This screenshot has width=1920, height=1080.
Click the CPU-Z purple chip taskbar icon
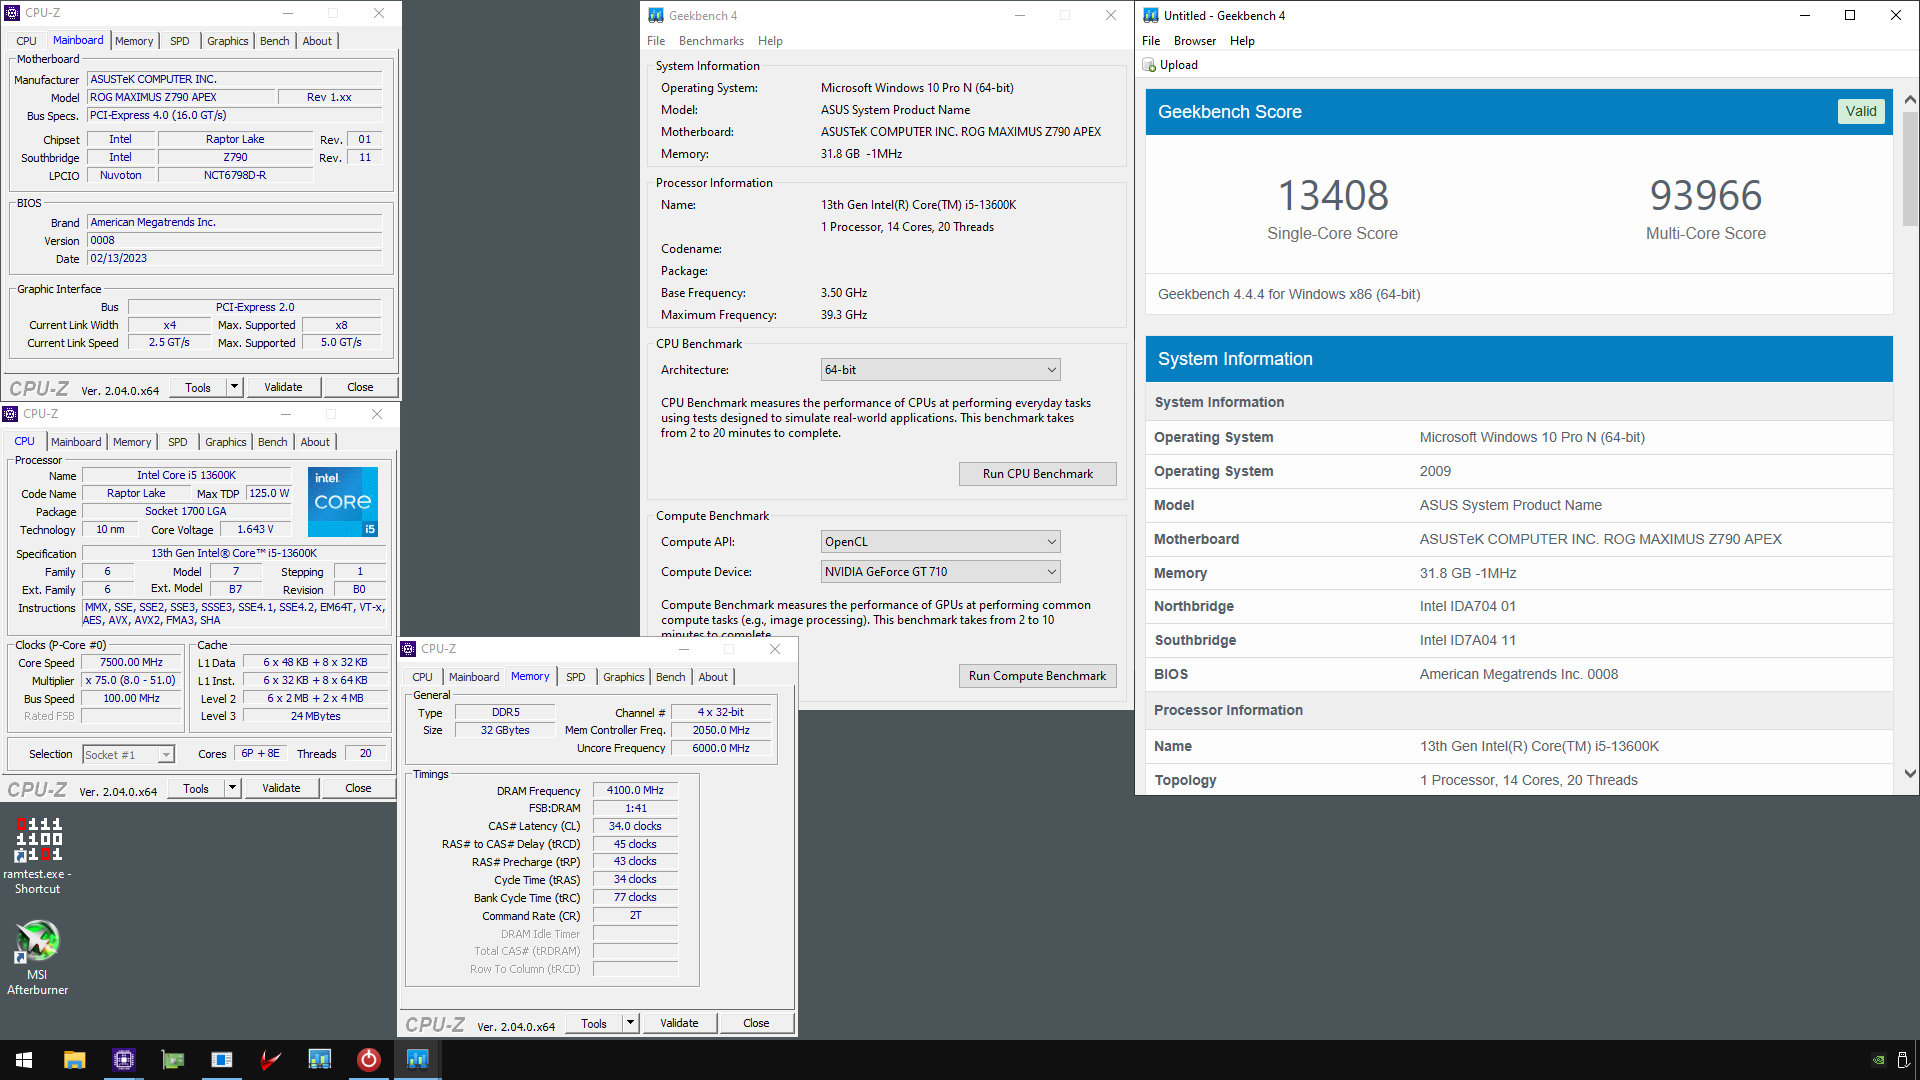click(x=123, y=1060)
